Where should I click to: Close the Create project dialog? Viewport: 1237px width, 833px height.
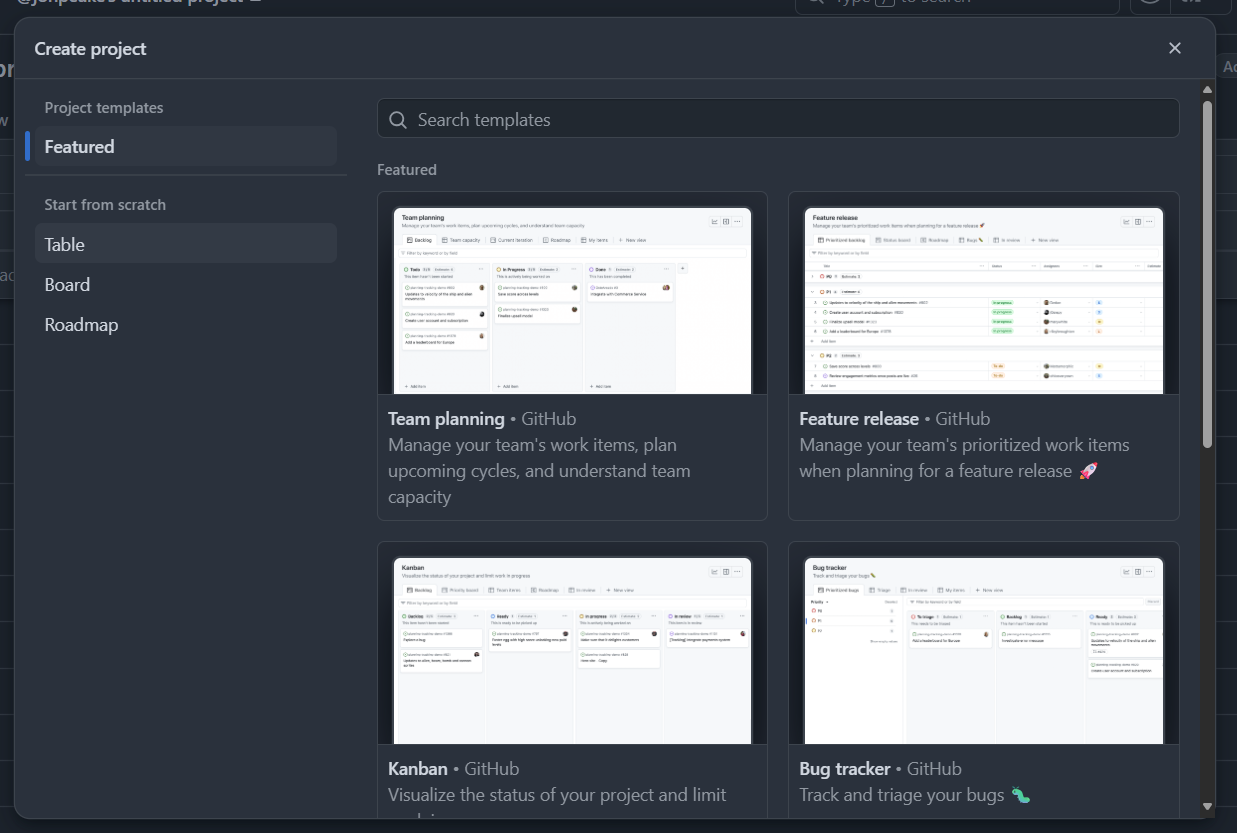click(1175, 48)
